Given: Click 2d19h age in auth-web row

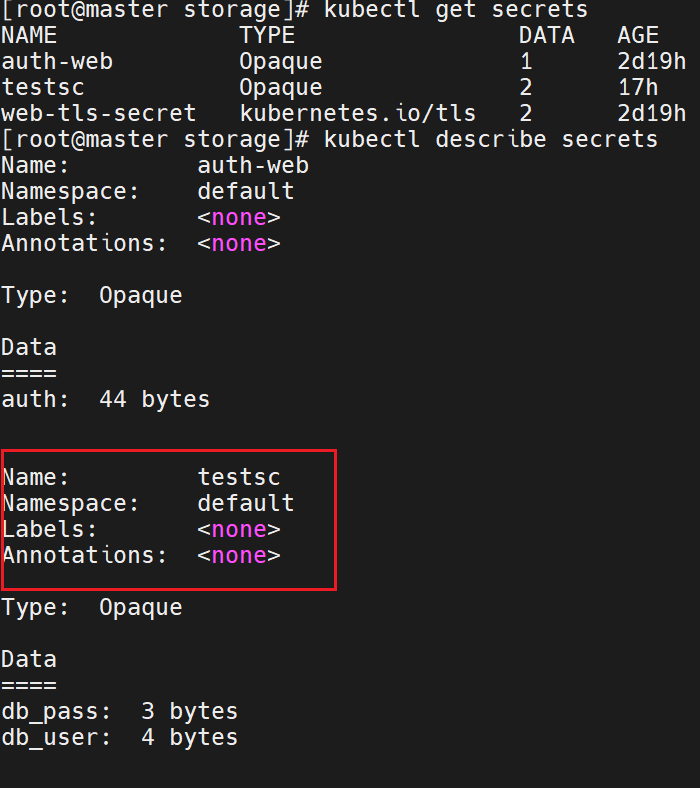Looking at the screenshot, I should [652, 62].
